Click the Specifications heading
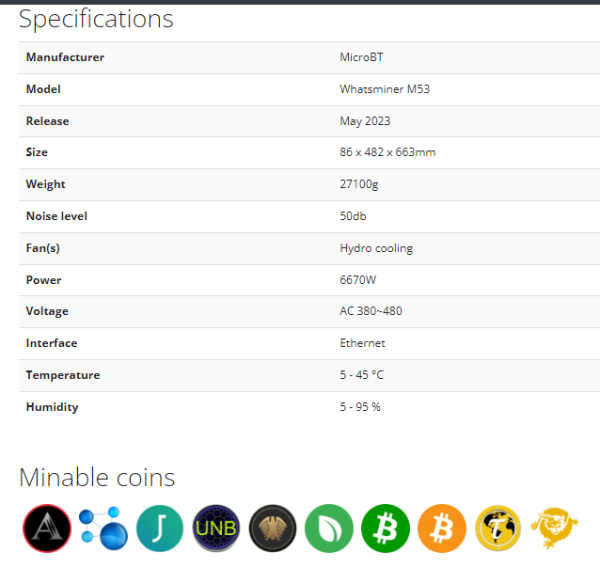 point(96,19)
